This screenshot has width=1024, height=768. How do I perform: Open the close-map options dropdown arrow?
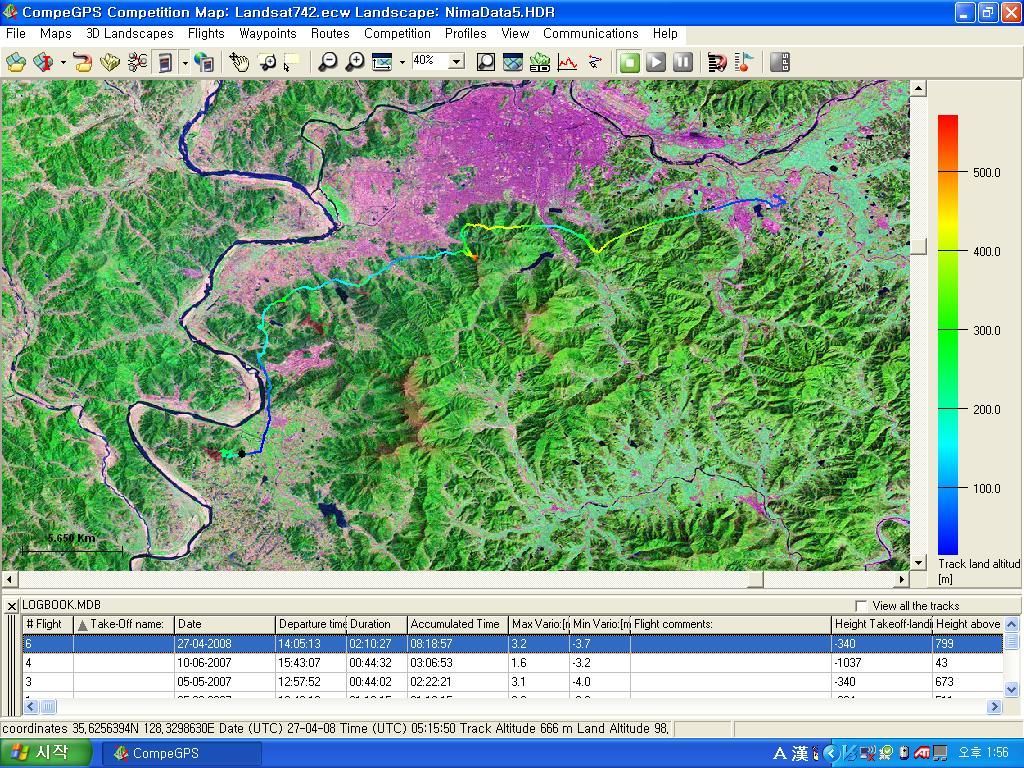pyautogui.click(x=63, y=63)
